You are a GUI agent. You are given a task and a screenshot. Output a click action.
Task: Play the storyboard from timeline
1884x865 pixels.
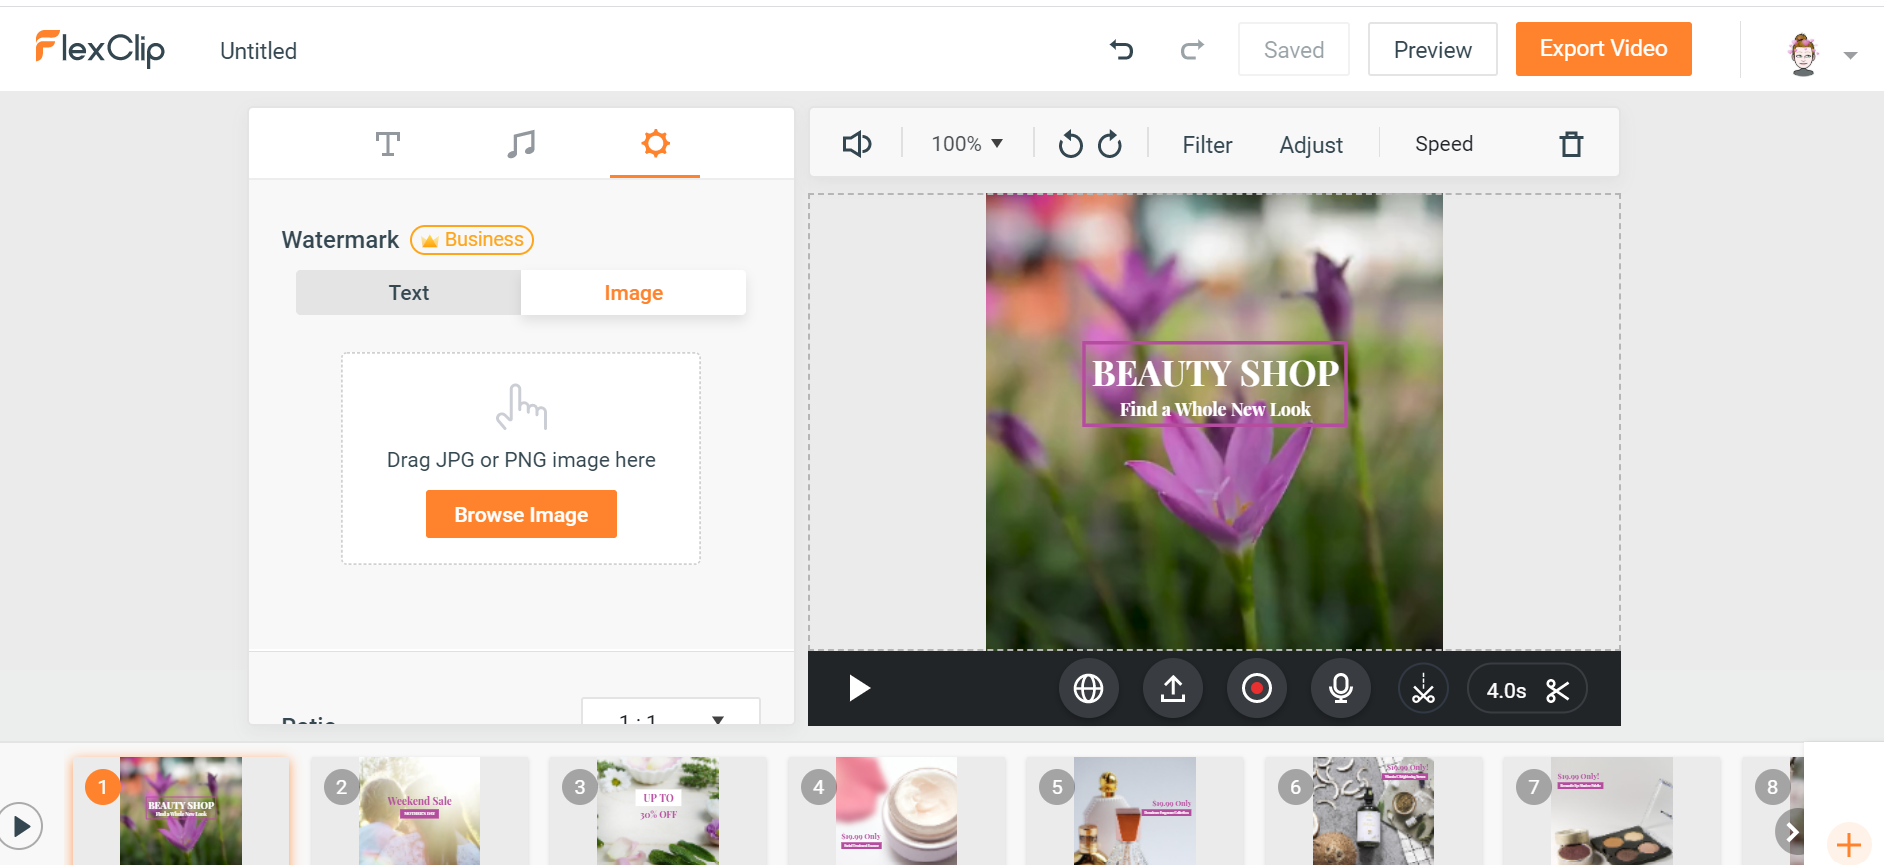click(x=20, y=826)
